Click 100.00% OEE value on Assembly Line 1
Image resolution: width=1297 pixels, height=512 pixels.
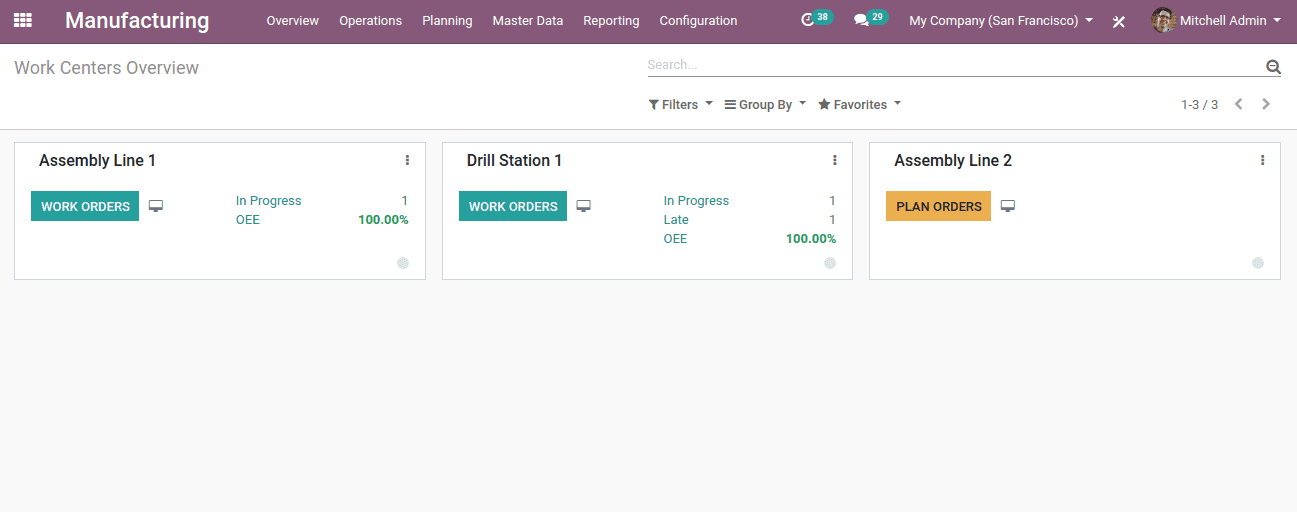[x=383, y=220]
